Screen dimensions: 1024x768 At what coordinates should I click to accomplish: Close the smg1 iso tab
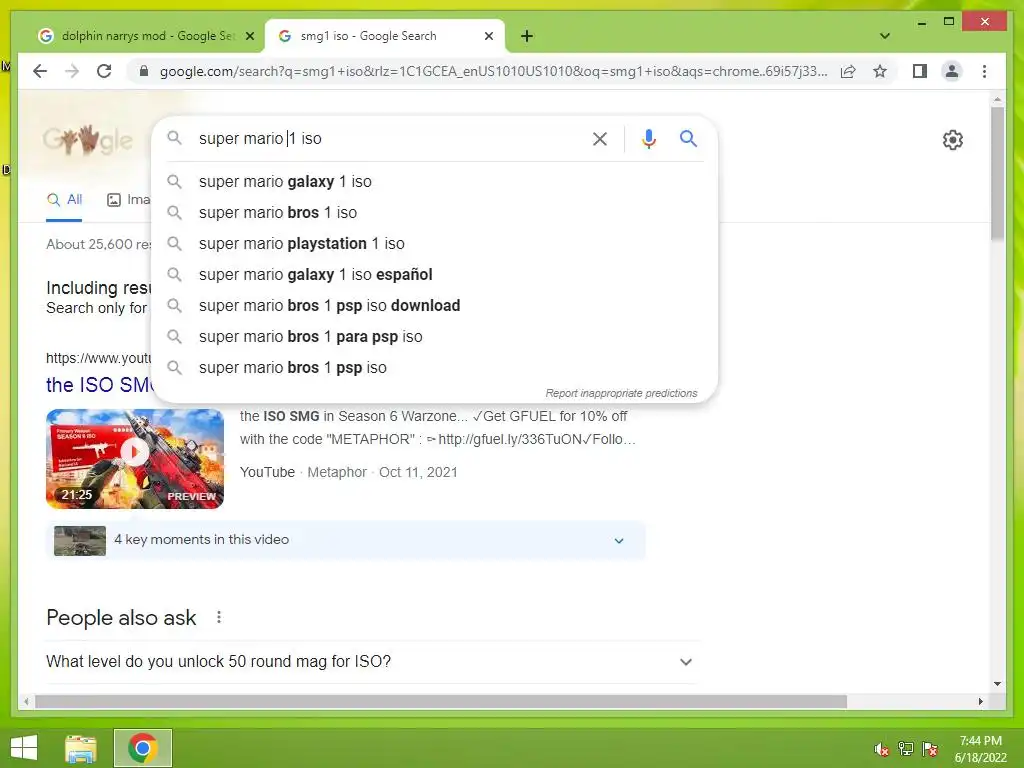[488, 37]
